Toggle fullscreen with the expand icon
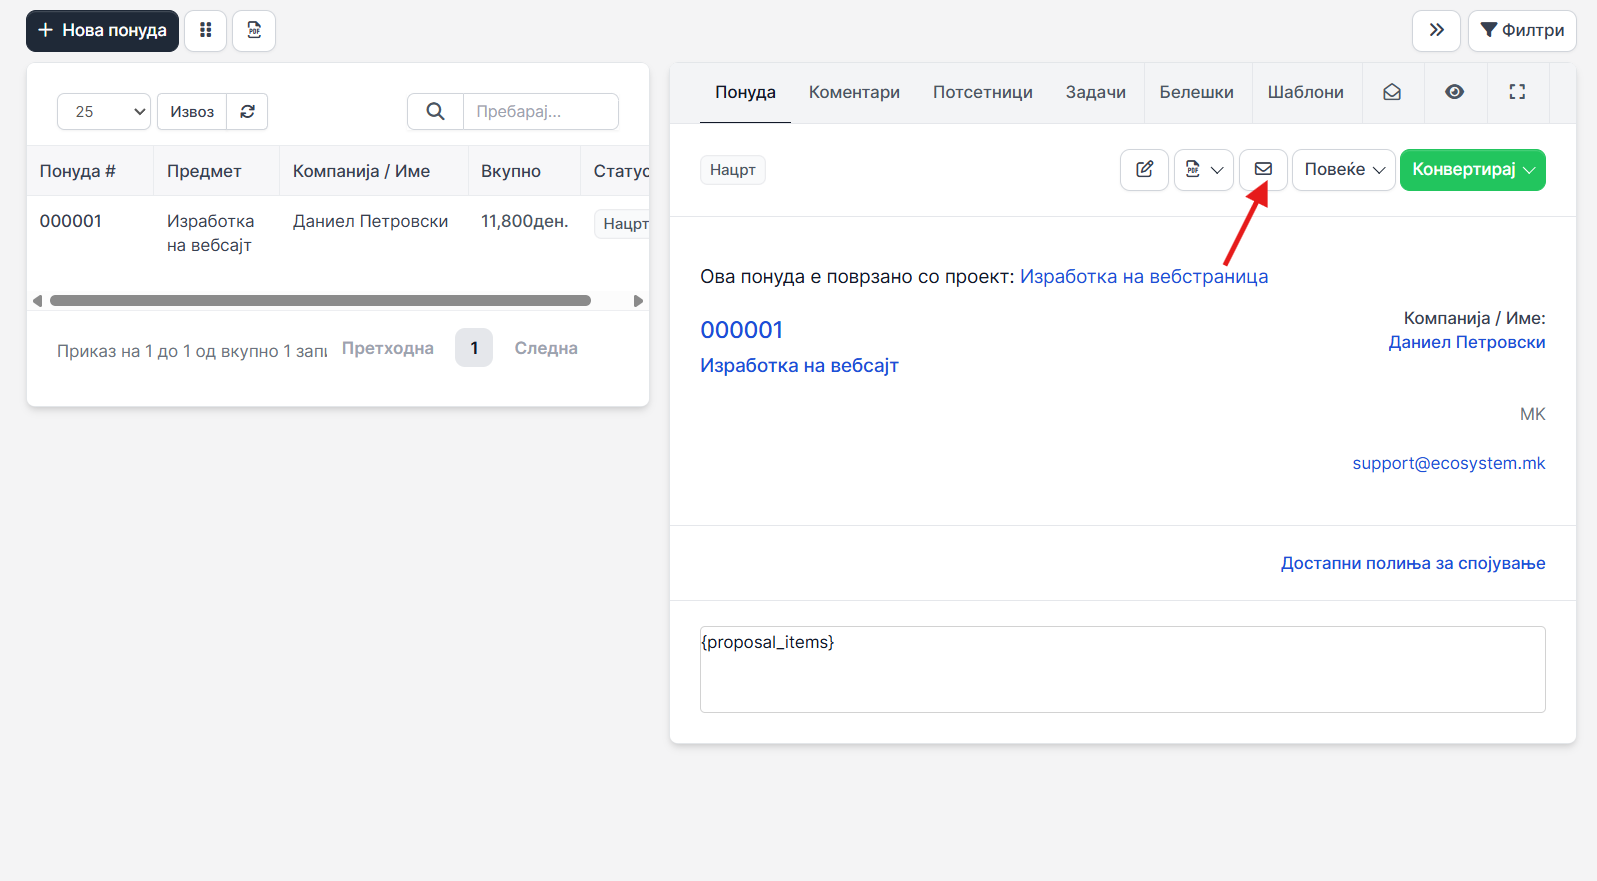Viewport: 1597px width, 881px height. click(x=1517, y=92)
